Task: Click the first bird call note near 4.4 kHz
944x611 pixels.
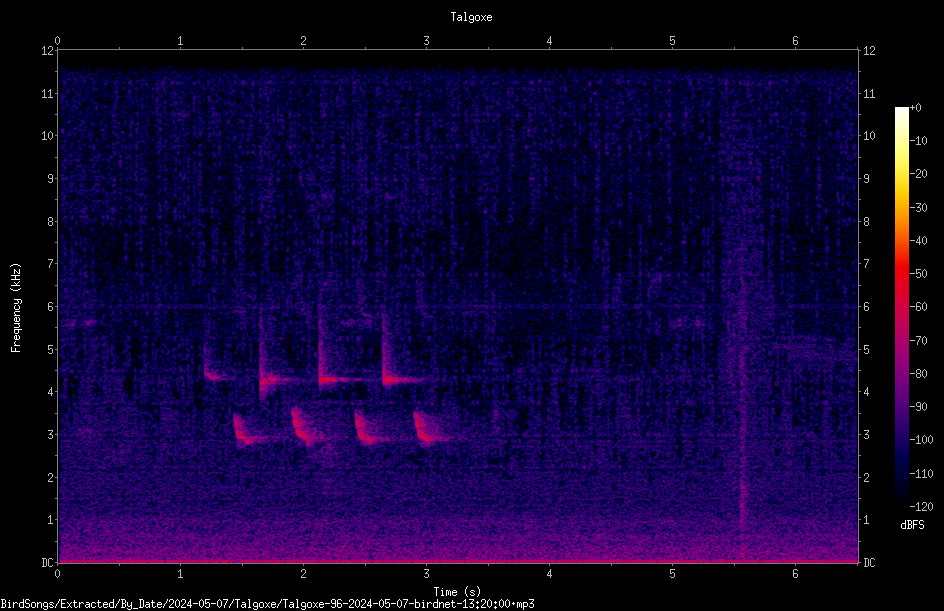Action: (x=216, y=376)
